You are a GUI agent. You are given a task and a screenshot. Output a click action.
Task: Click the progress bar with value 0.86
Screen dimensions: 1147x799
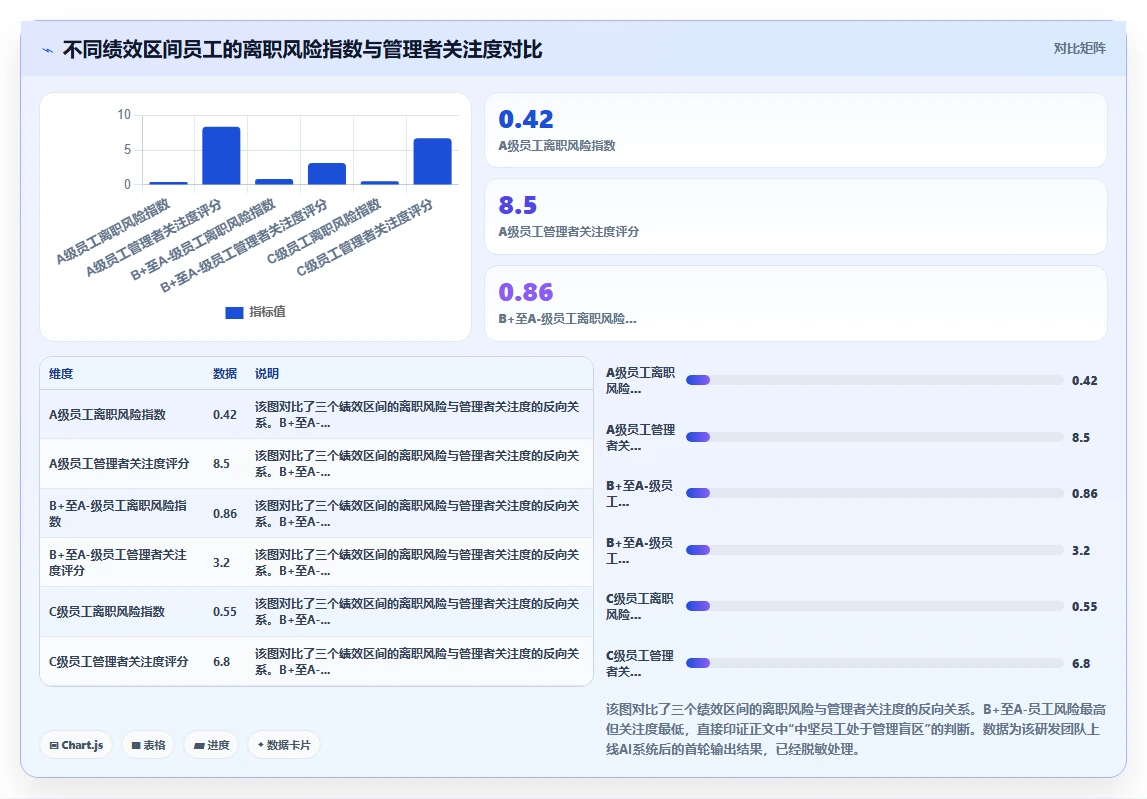pyautogui.click(x=874, y=493)
